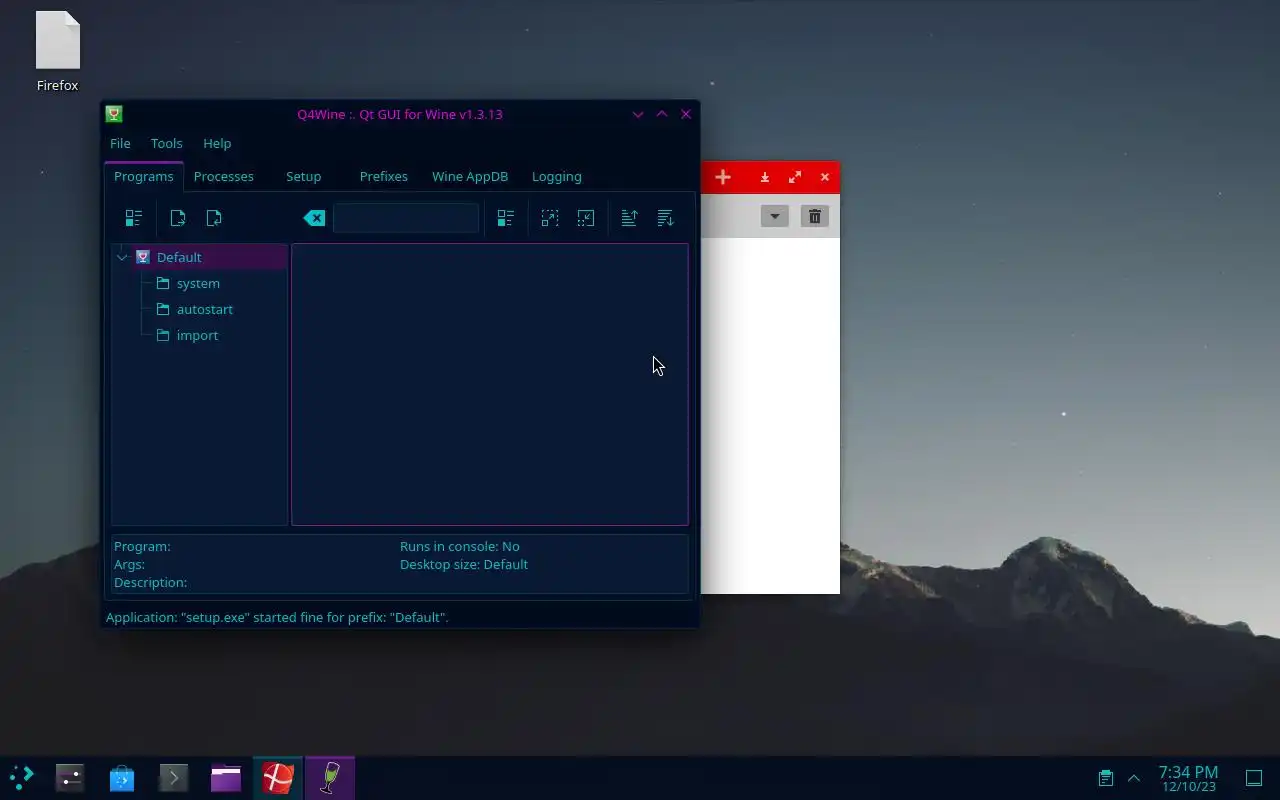Click the show desktop button in taskbar

click(x=1253, y=777)
